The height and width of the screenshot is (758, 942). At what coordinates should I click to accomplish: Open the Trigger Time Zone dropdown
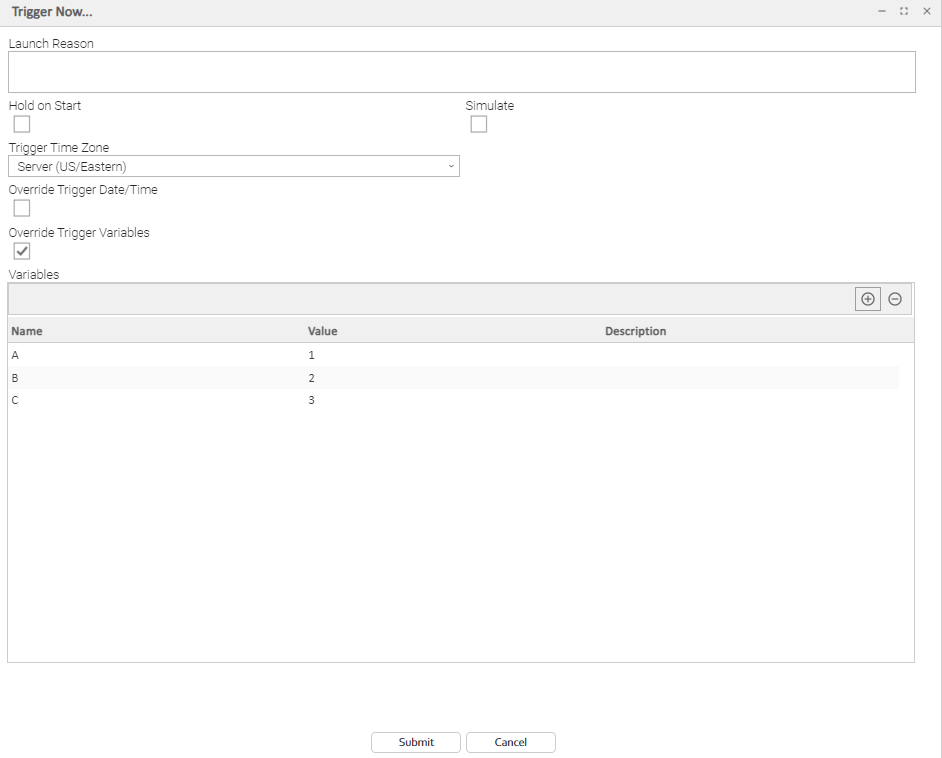click(233, 166)
